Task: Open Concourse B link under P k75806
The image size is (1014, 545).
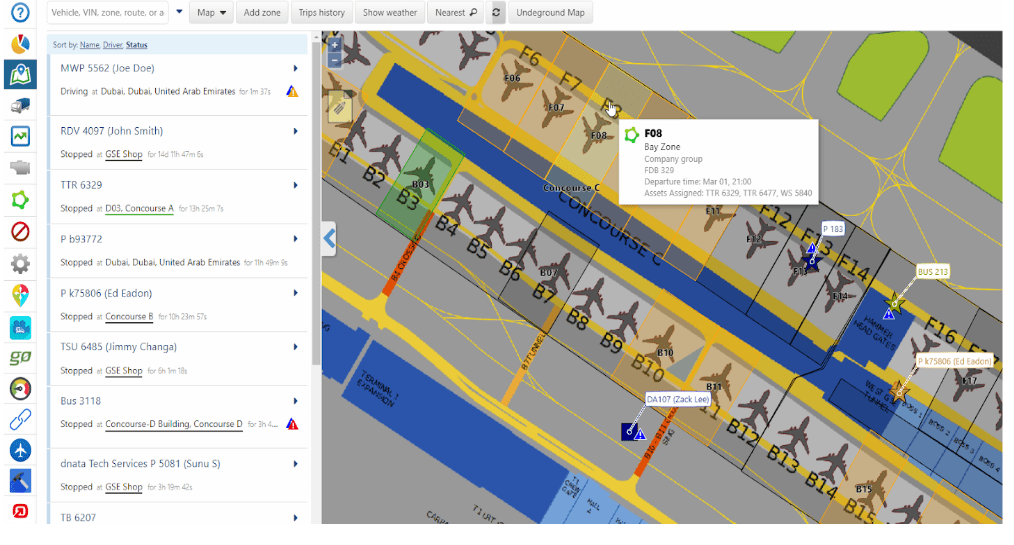Action: coord(129,316)
